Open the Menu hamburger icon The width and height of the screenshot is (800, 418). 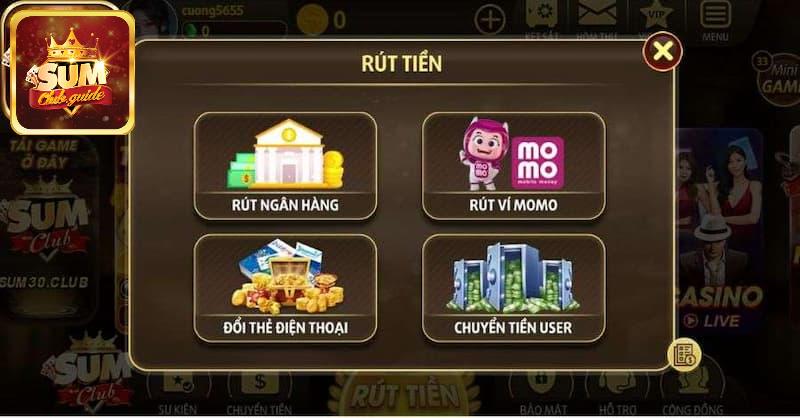(715, 20)
